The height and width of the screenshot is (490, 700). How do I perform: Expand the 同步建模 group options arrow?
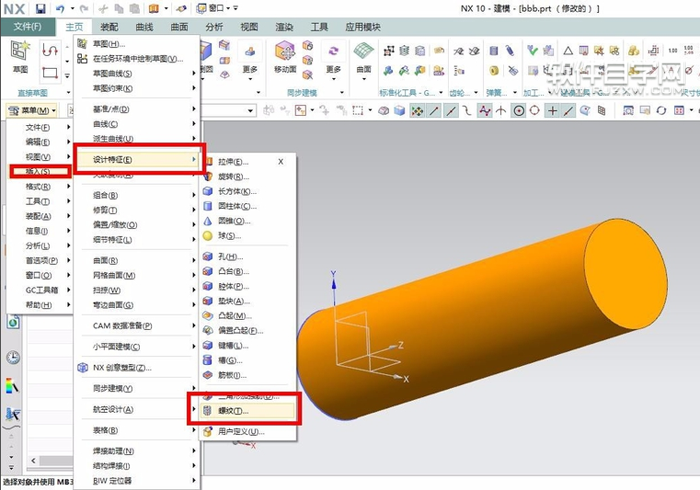click(x=342, y=92)
